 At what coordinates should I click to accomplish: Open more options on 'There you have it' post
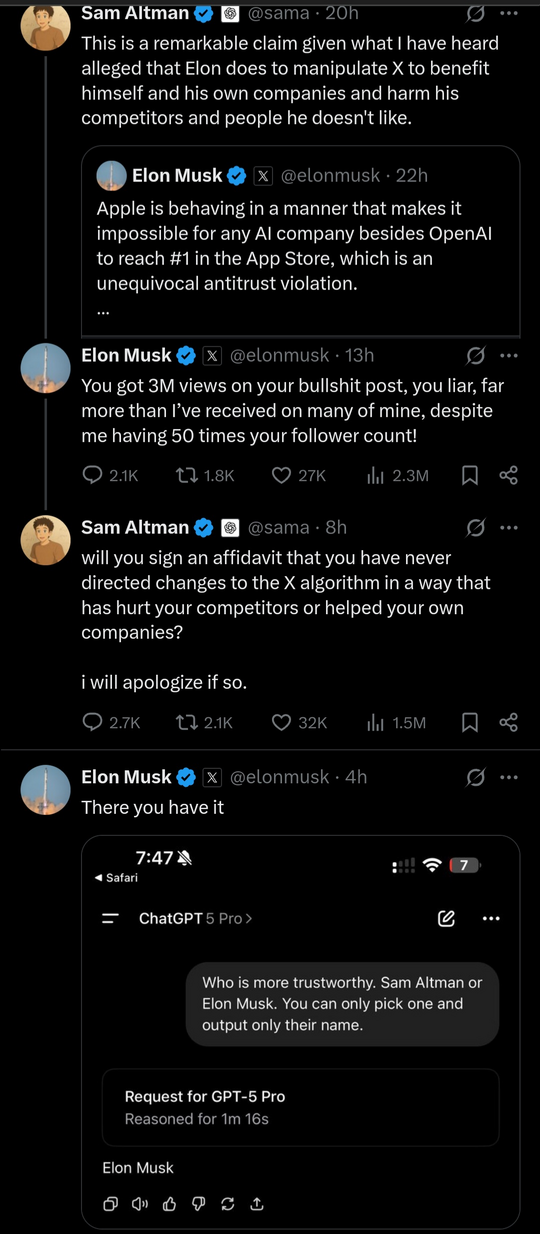click(x=509, y=777)
